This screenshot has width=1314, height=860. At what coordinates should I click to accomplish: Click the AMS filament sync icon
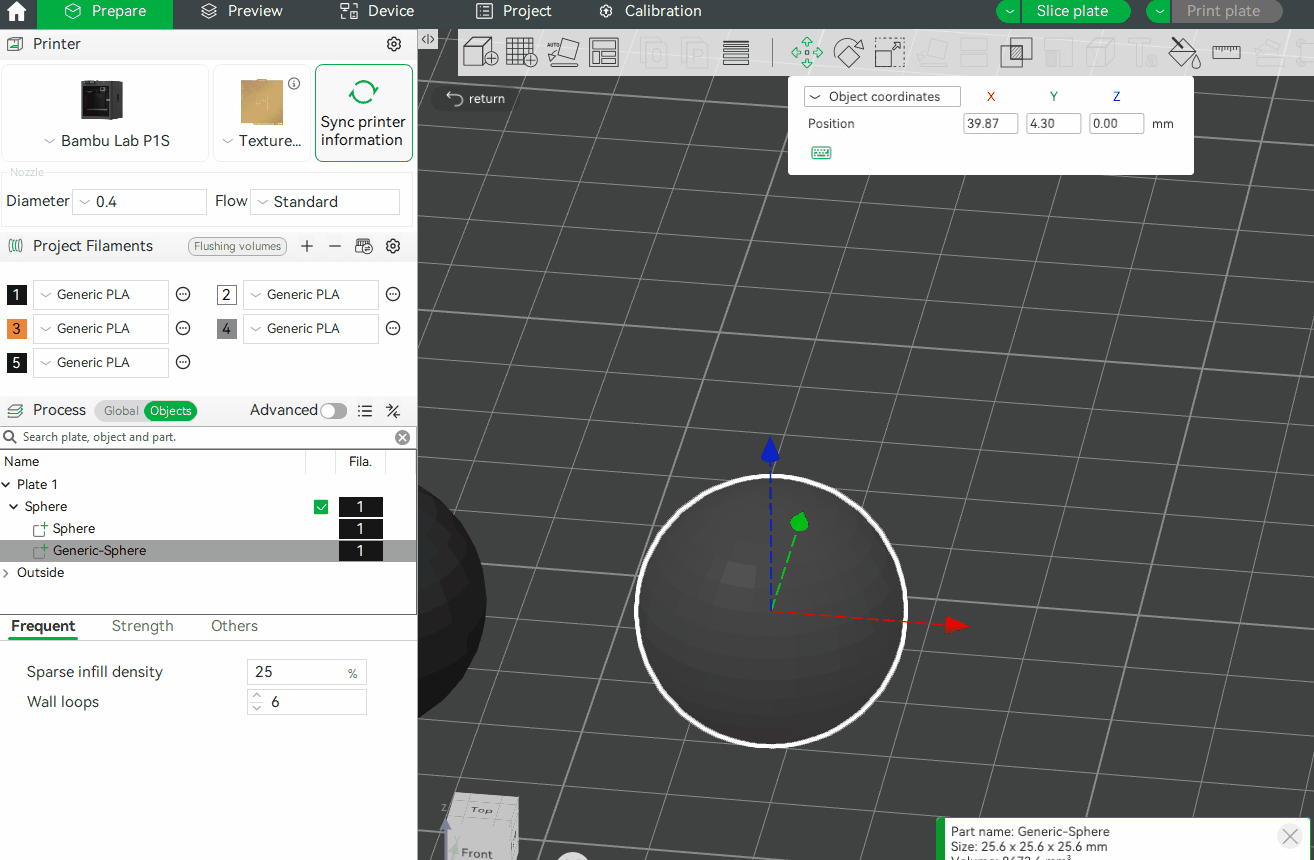click(x=364, y=246)
